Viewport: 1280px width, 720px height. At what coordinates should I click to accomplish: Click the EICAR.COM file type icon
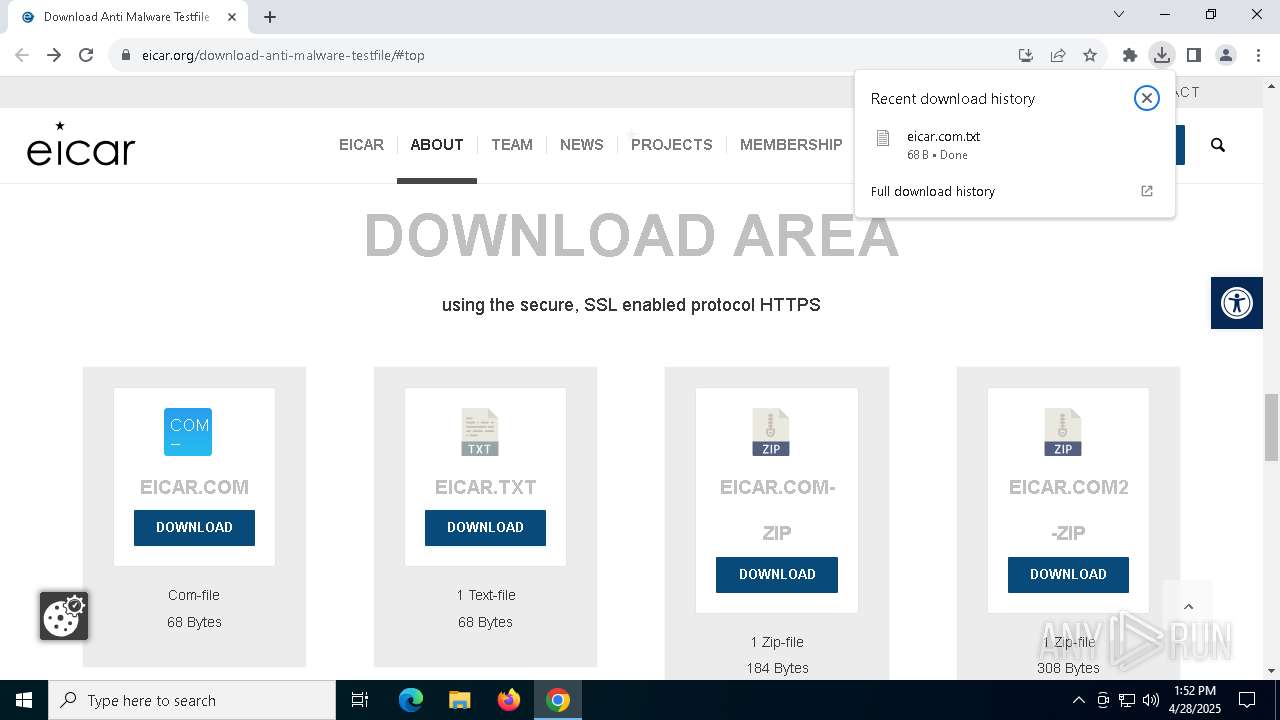pos(188,432)
